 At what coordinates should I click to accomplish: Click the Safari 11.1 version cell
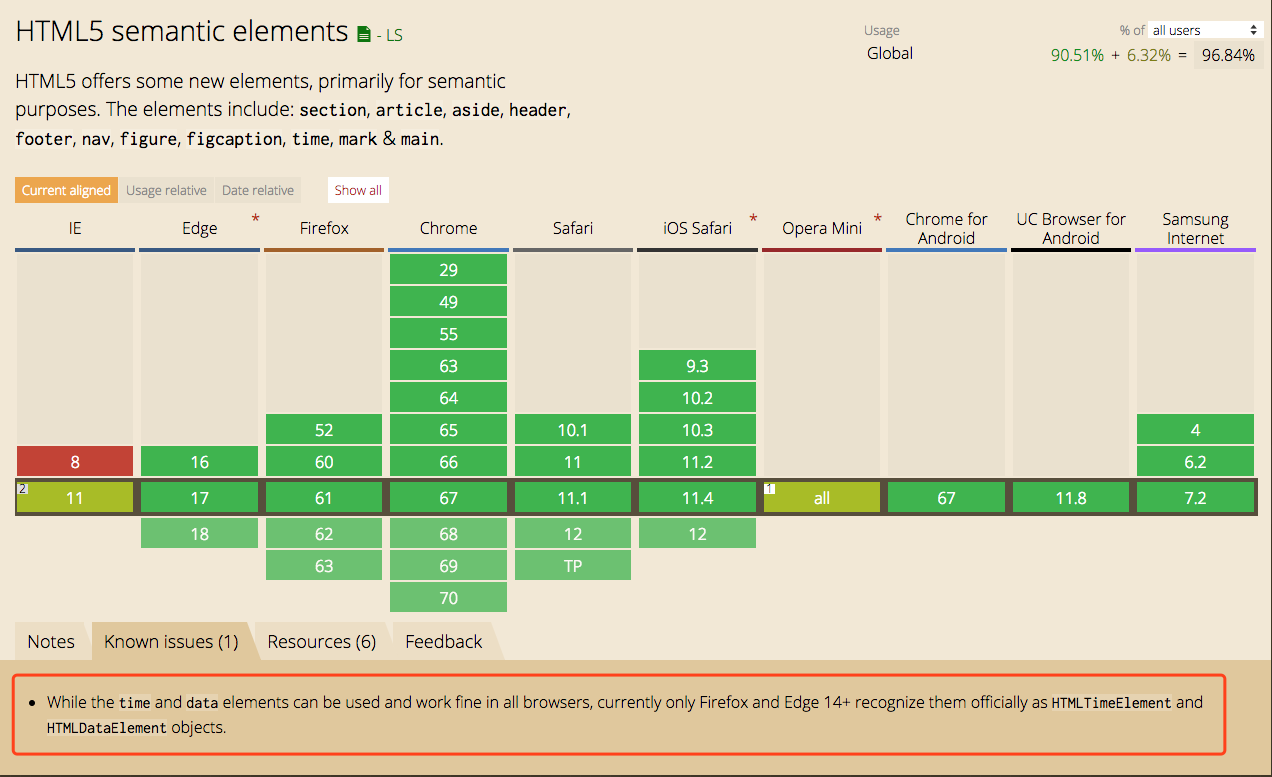(573, 498)
